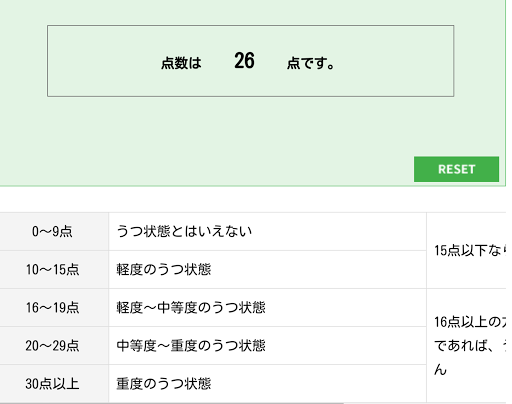The height and width of the screenshot is (404, 512).
Task: Click the うつ状態とはいえない cell
Action: (267, 231)
